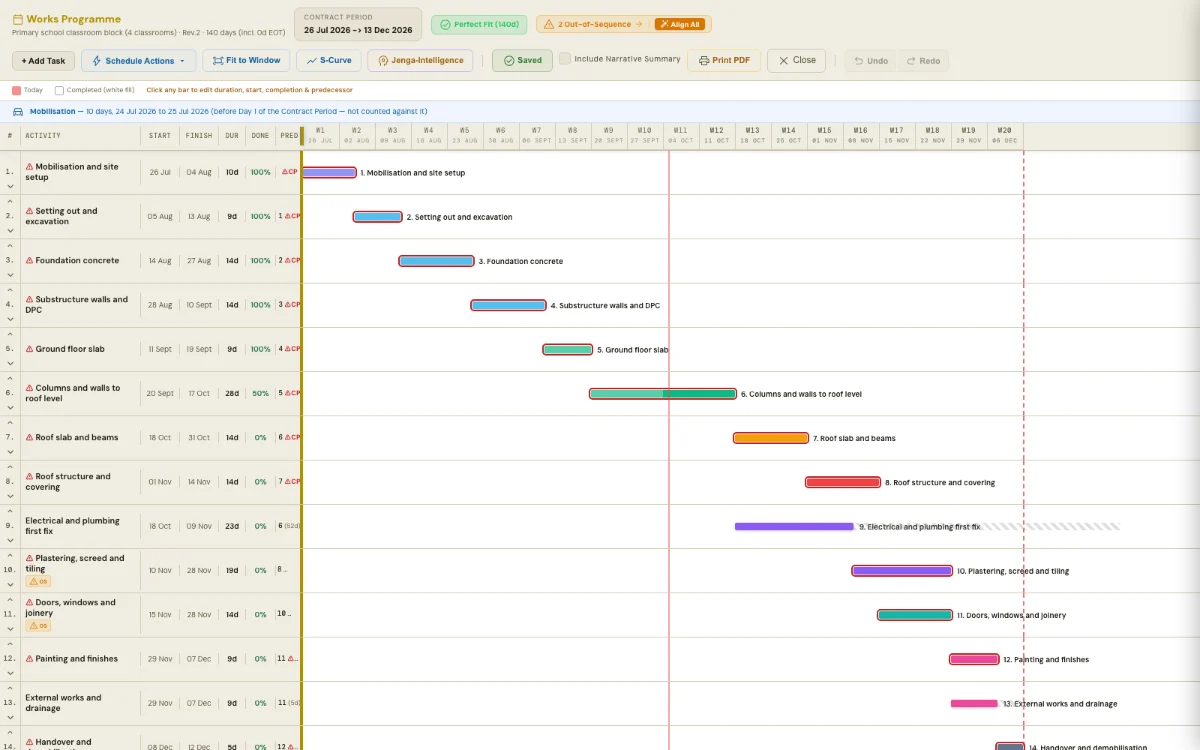Click the warning icon beside Setting out and excavation
Image resolution: width=1200 pixels, height=750 pixels.
(x=30, y=211)
